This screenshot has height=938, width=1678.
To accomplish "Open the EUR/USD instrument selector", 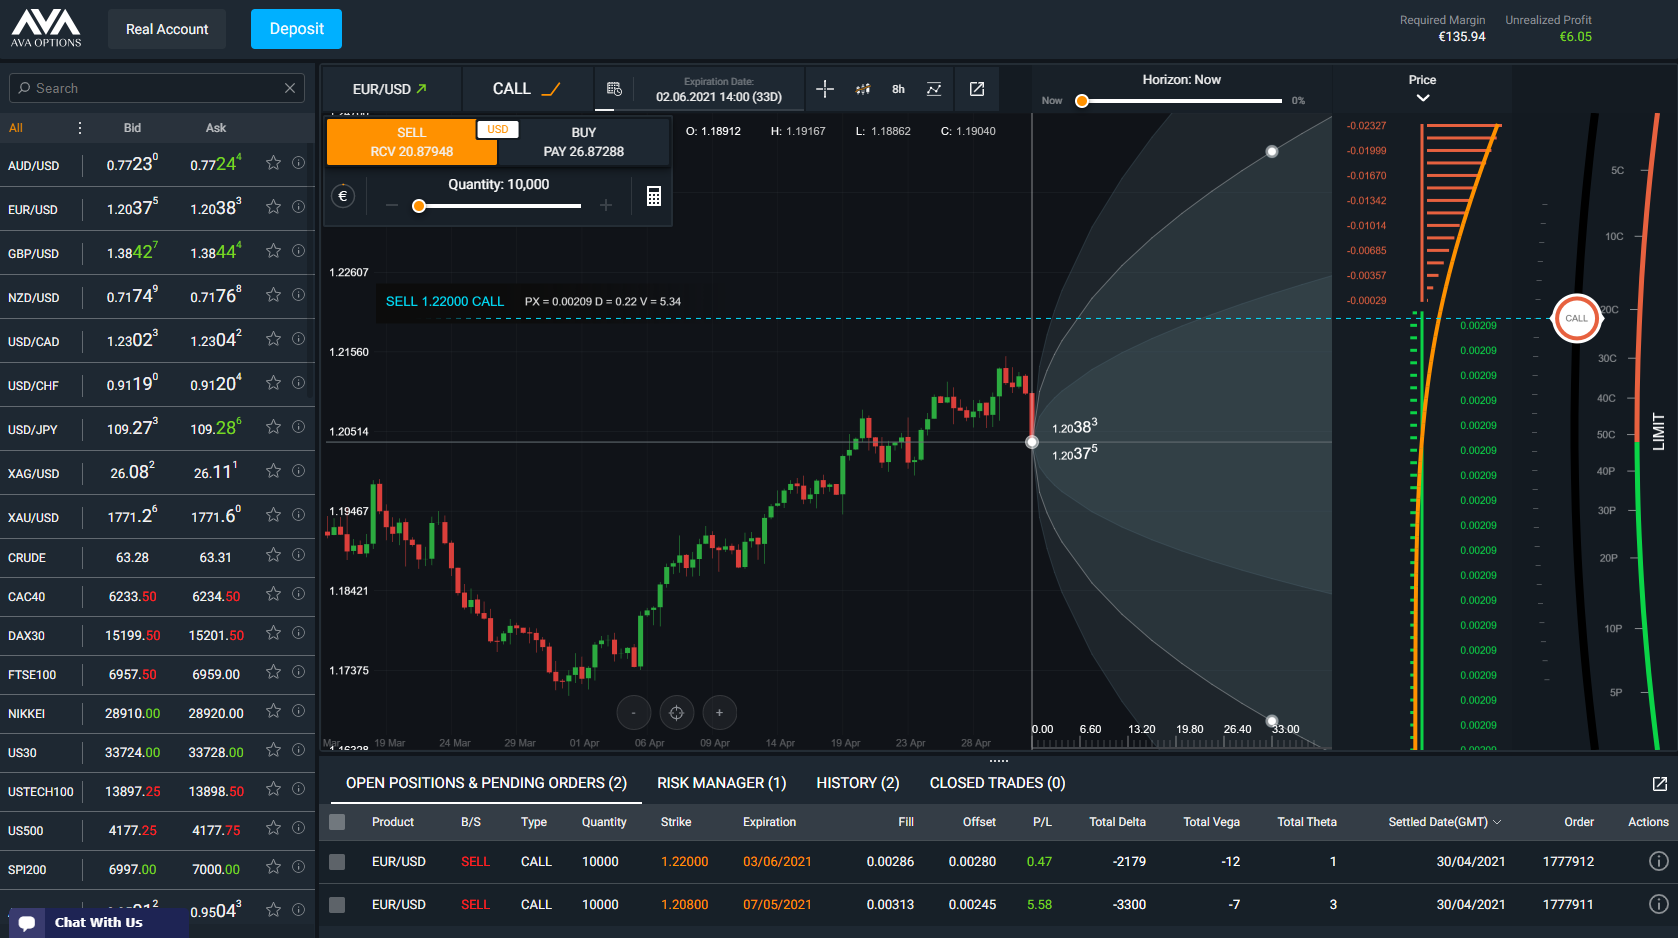I will [390, 89].
